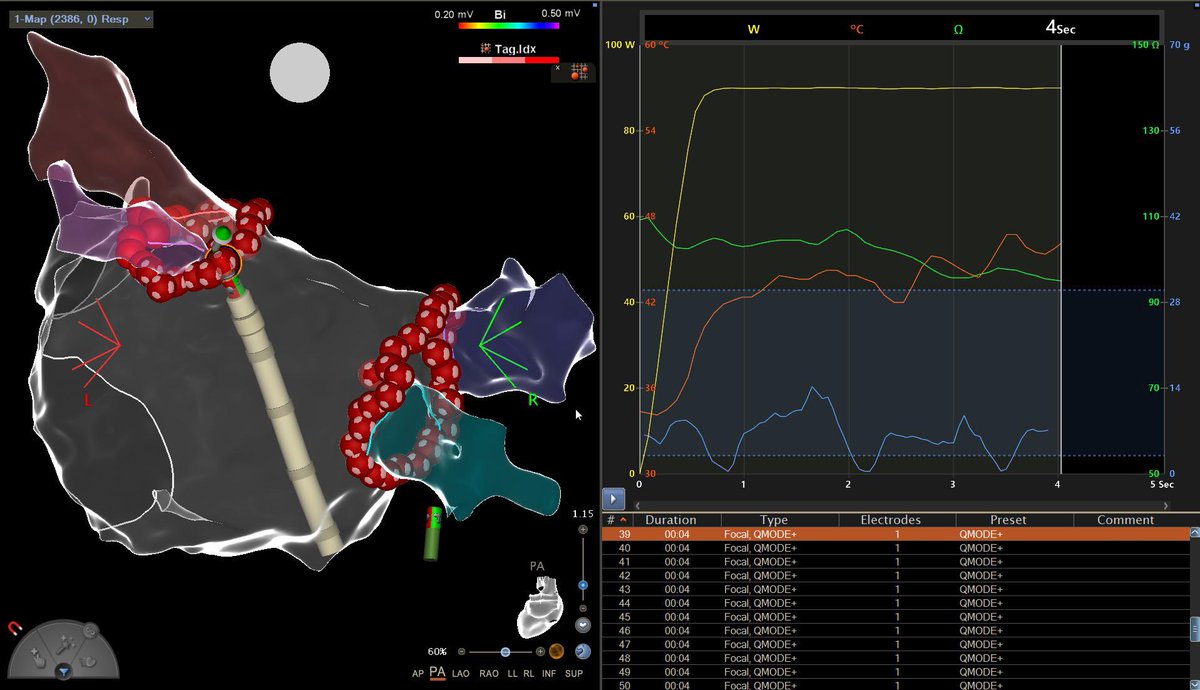This screenshot has height=690, width=1200.
Task: Click the vertical zoom slider handle
Action: click(583, 585)
